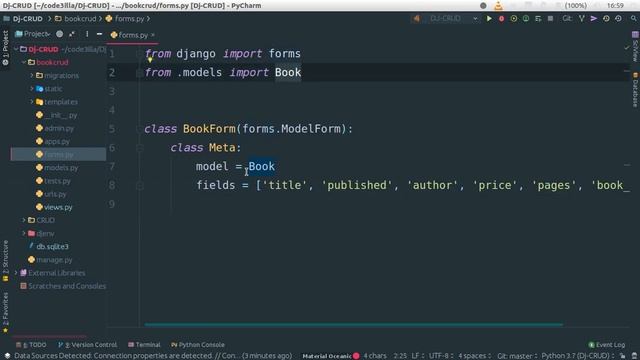
Task: Open urls.py in the project tree
Action: click(51, 194)
